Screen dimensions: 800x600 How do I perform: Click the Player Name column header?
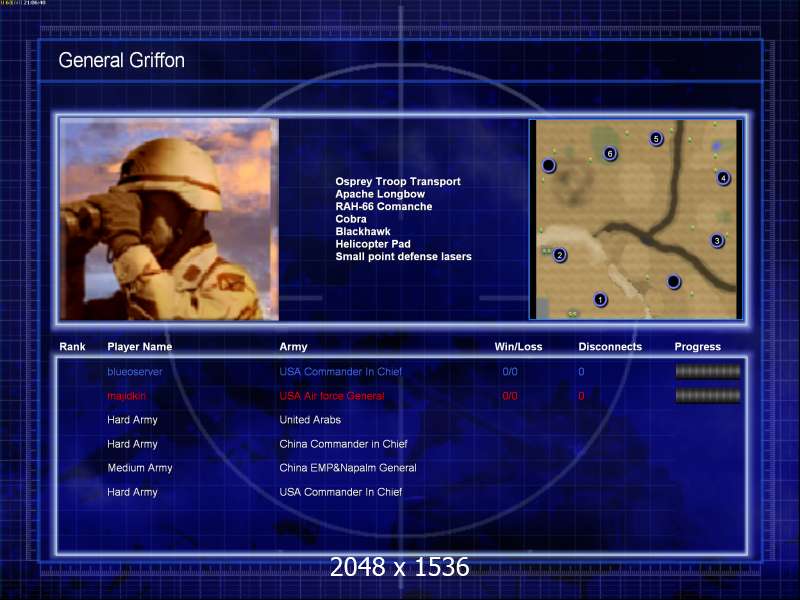pos(139,346)
